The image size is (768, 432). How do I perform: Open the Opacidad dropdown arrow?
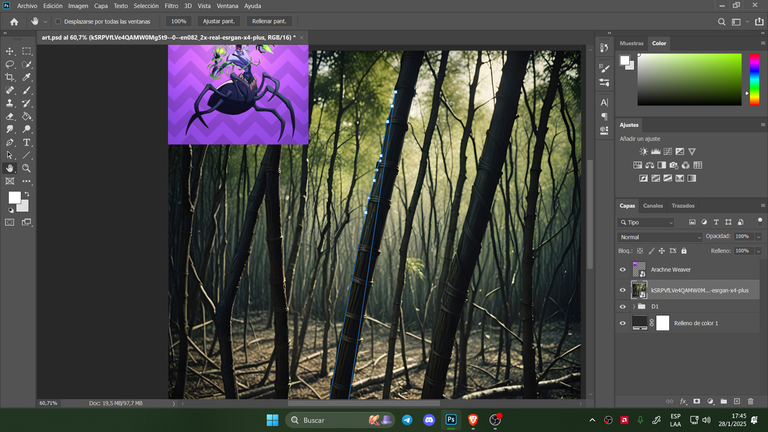[x=759, y=237]
